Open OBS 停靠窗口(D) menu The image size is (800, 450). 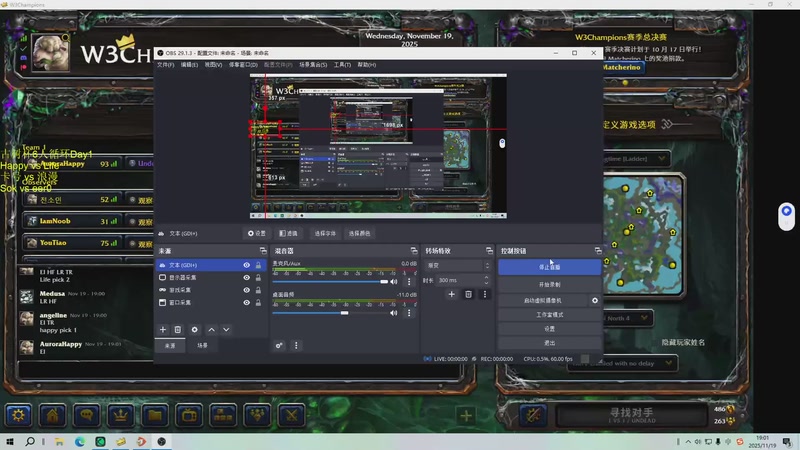243,65
